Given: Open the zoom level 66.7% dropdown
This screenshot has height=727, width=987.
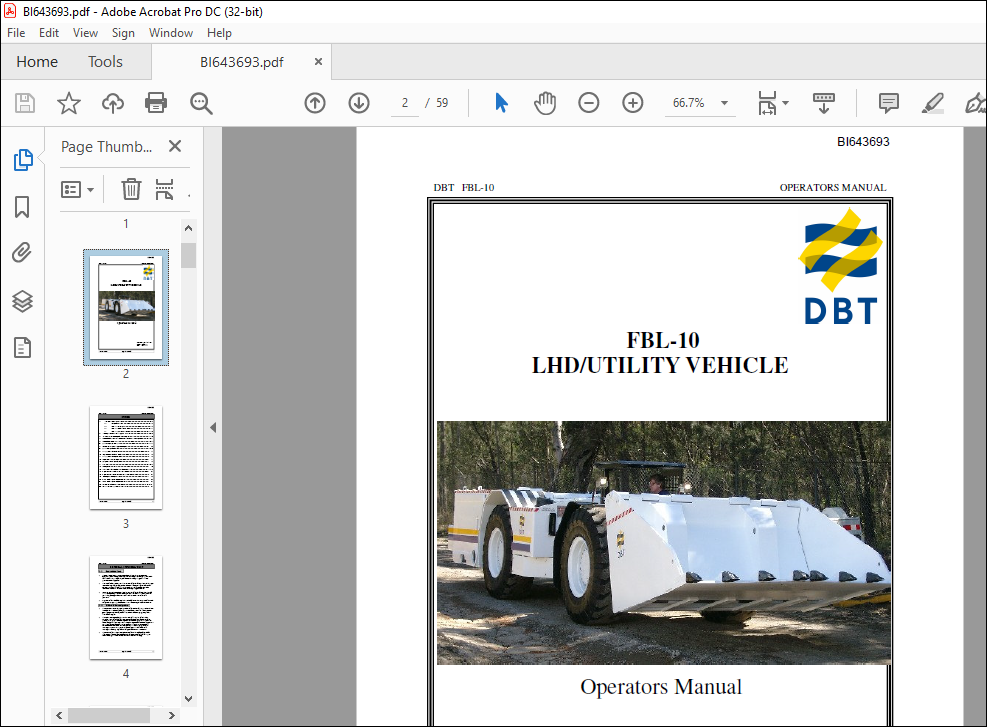Looking at the screenshot, I should pos(725,103).
